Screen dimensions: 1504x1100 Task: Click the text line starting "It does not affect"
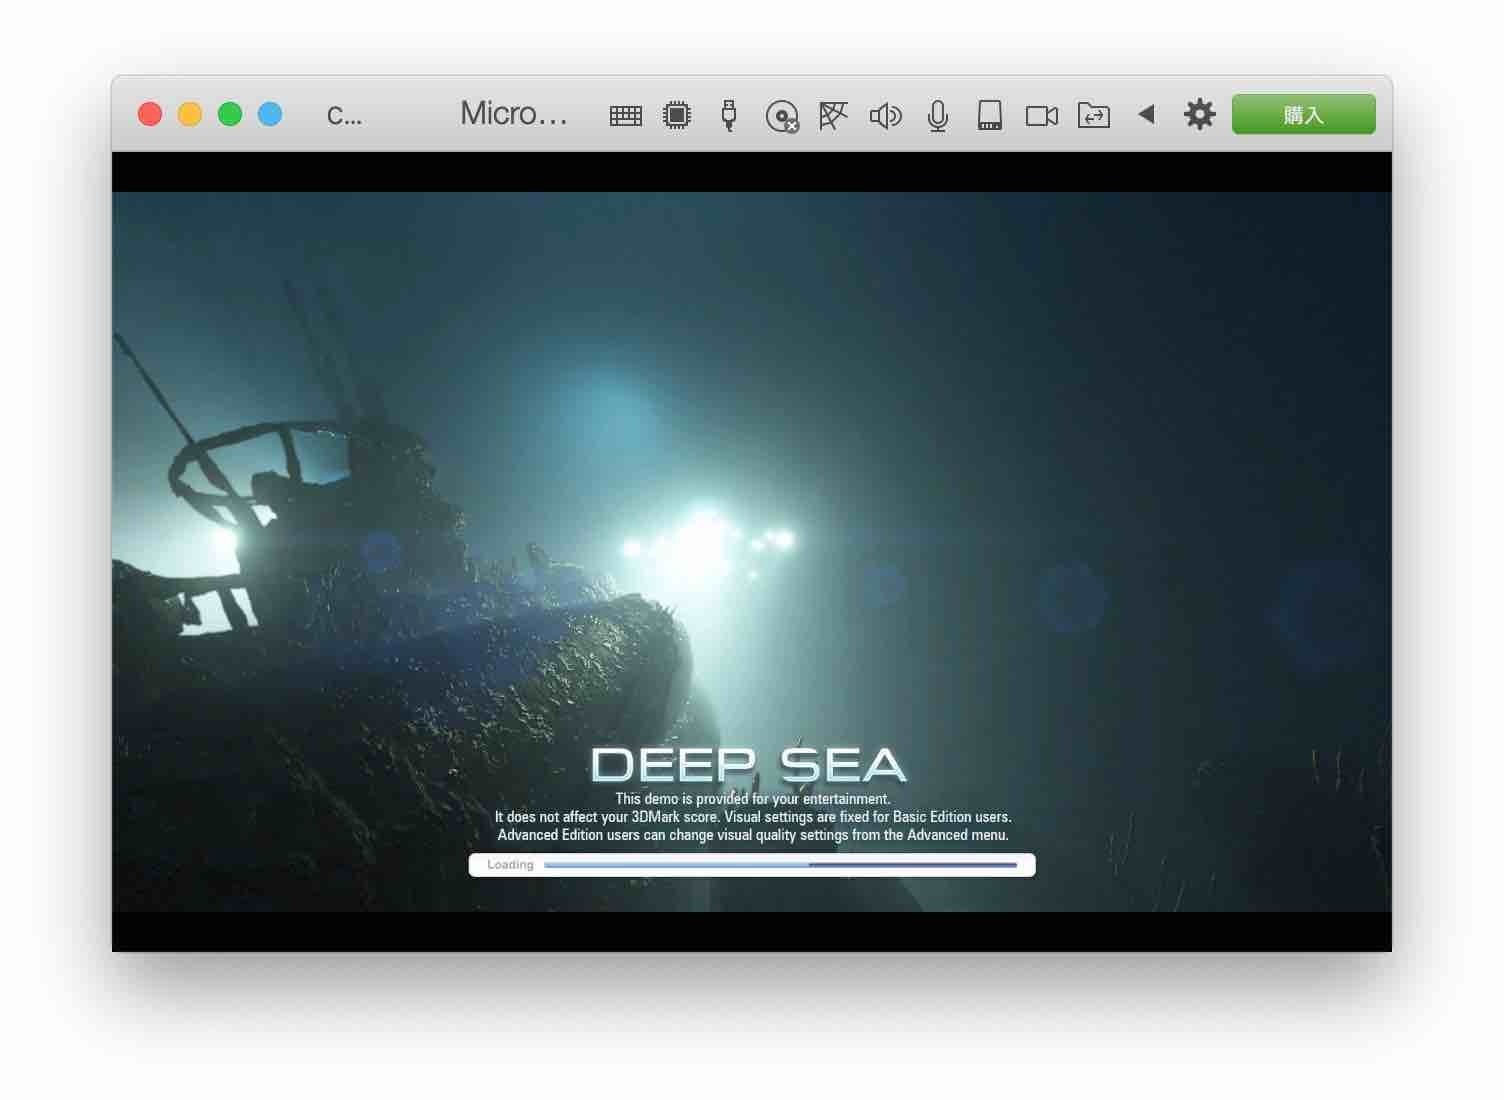(x=753, y=817)
